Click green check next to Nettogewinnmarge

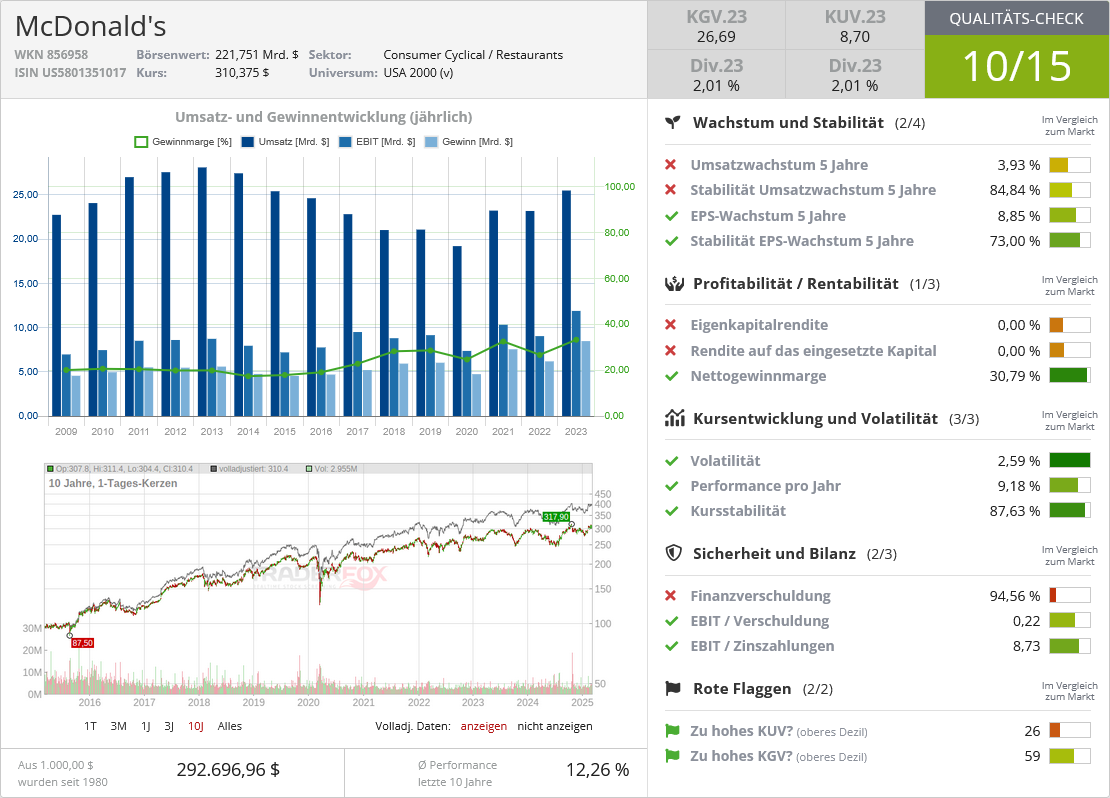pyautogui.click(x=672, y=376)
